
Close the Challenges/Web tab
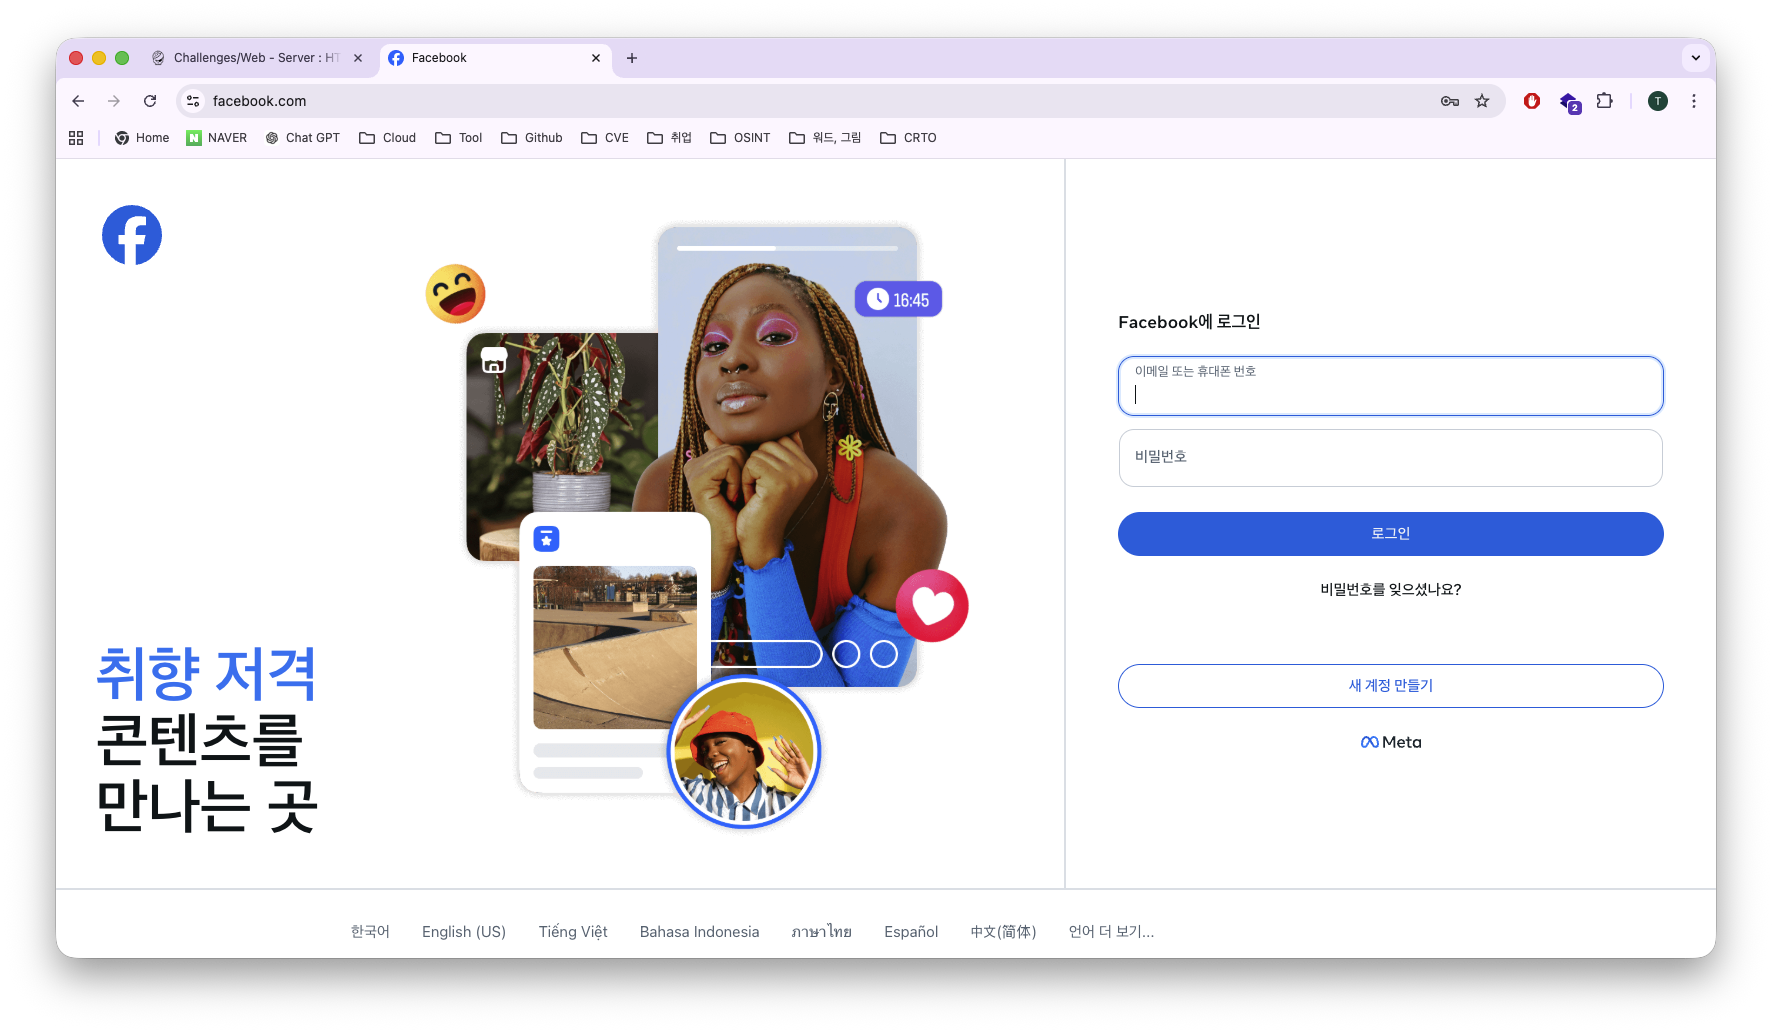(358, 58)
